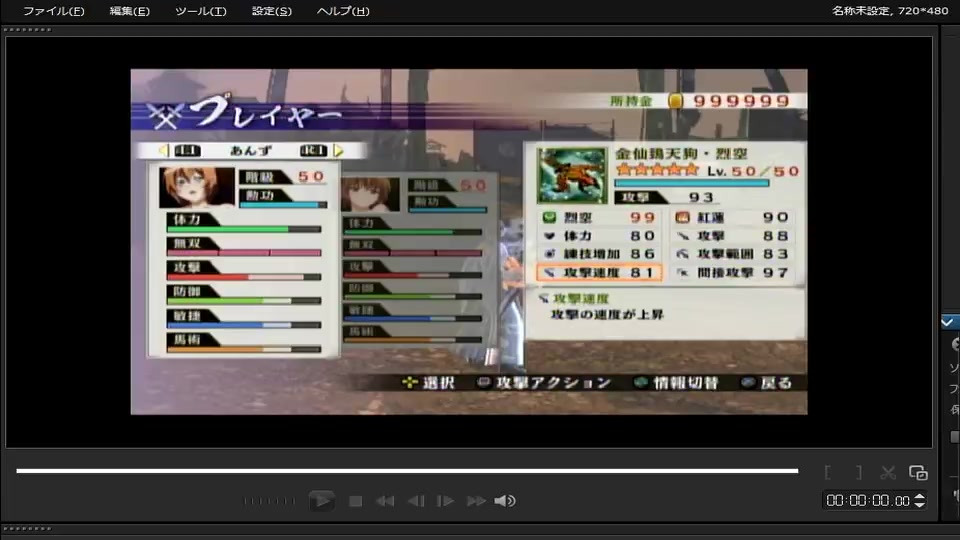This screenshot has width=960, height=540.
Task: Decrease timecode with the down arrow
Action: [919, 504]
